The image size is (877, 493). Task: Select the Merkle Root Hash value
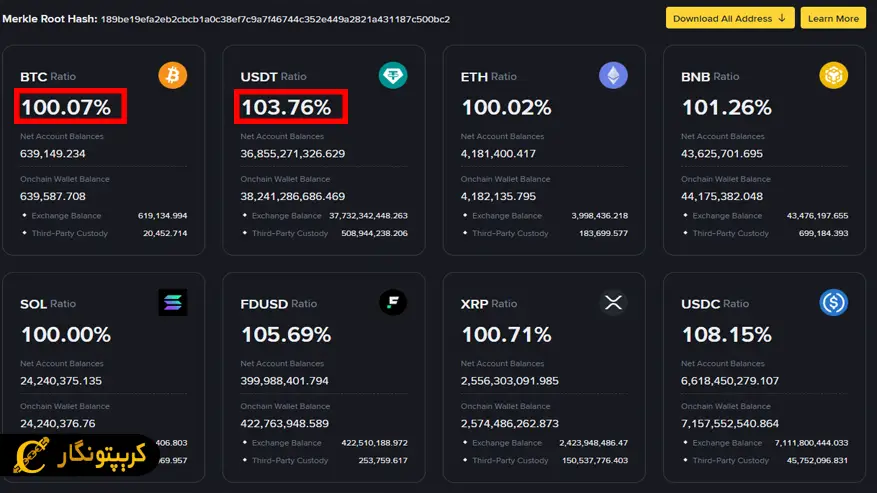click(x=275, y=19)
